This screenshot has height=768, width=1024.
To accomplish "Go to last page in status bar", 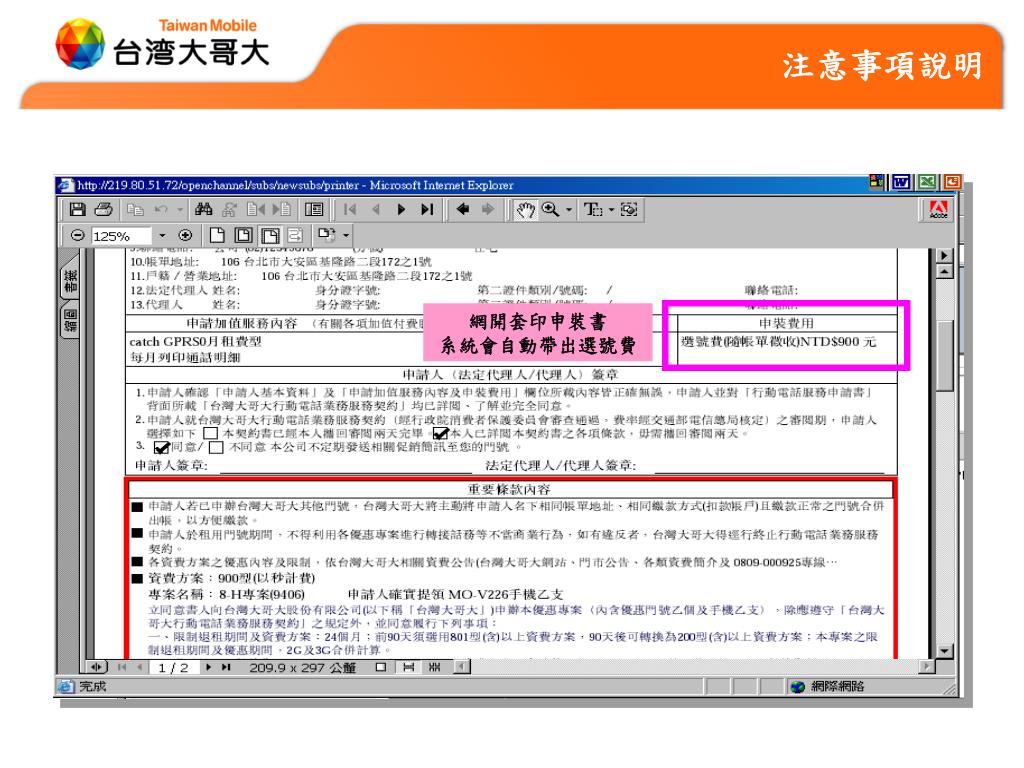I will point(226,667).
